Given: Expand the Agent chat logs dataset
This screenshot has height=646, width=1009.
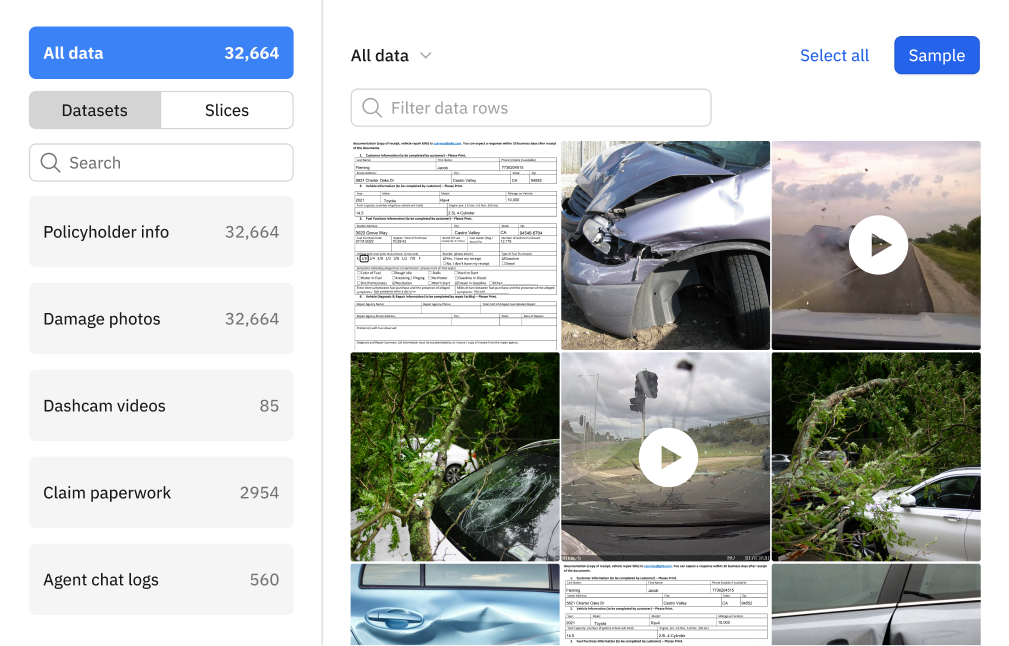Looking at the screenshot, I should click(x=160, y=579).
